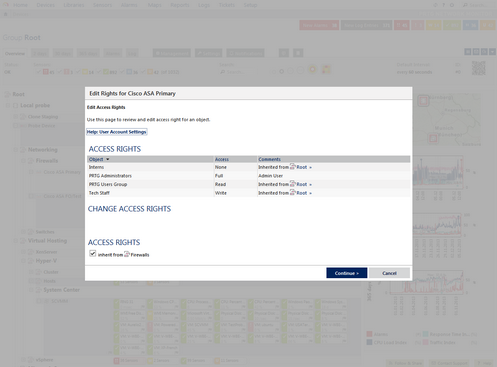Click the top bar search field
This screenshot has width=497, height=367.
point(479,5)
